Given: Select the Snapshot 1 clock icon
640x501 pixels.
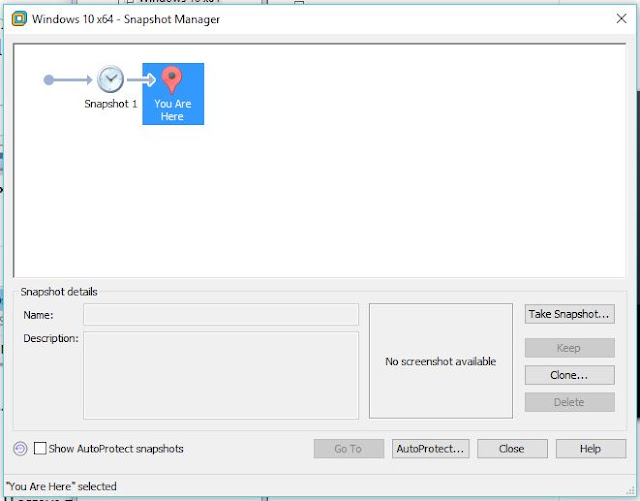Looking at the screenshot, I should [110, 79].
